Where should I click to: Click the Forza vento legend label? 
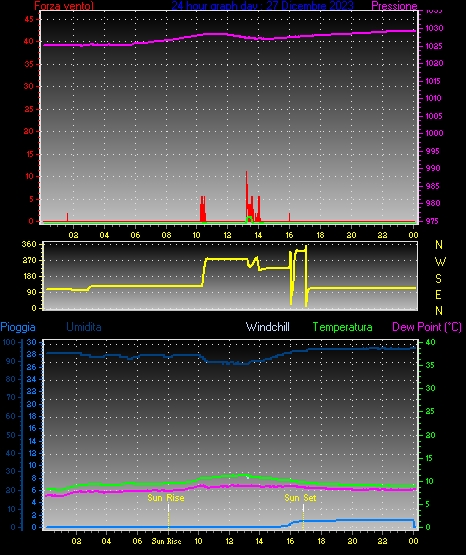tap(64, 6)
